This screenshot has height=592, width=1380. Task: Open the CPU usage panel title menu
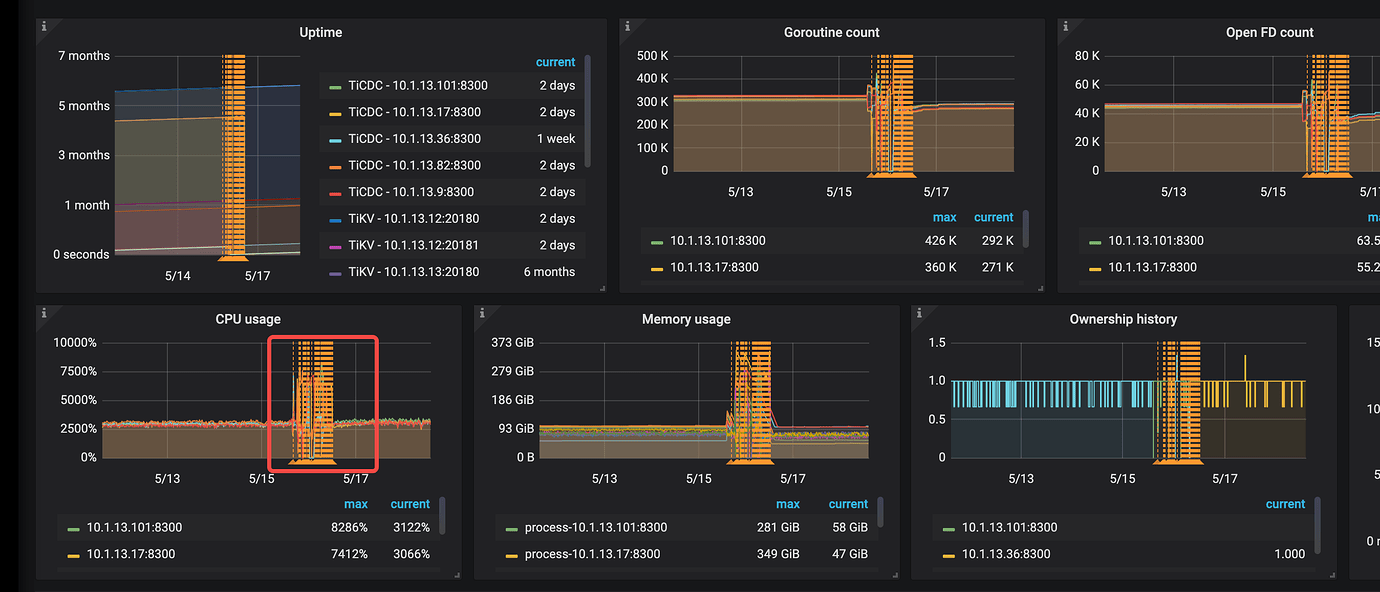click(x=248, y=319)
